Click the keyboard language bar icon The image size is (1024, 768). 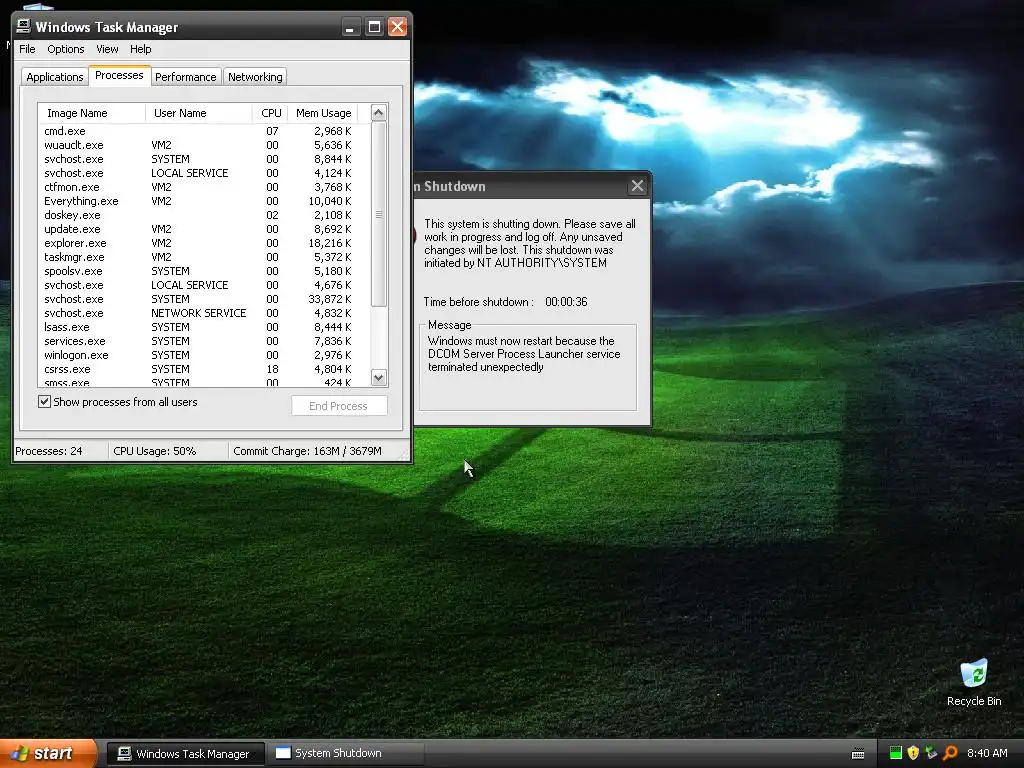pos(858,754)
